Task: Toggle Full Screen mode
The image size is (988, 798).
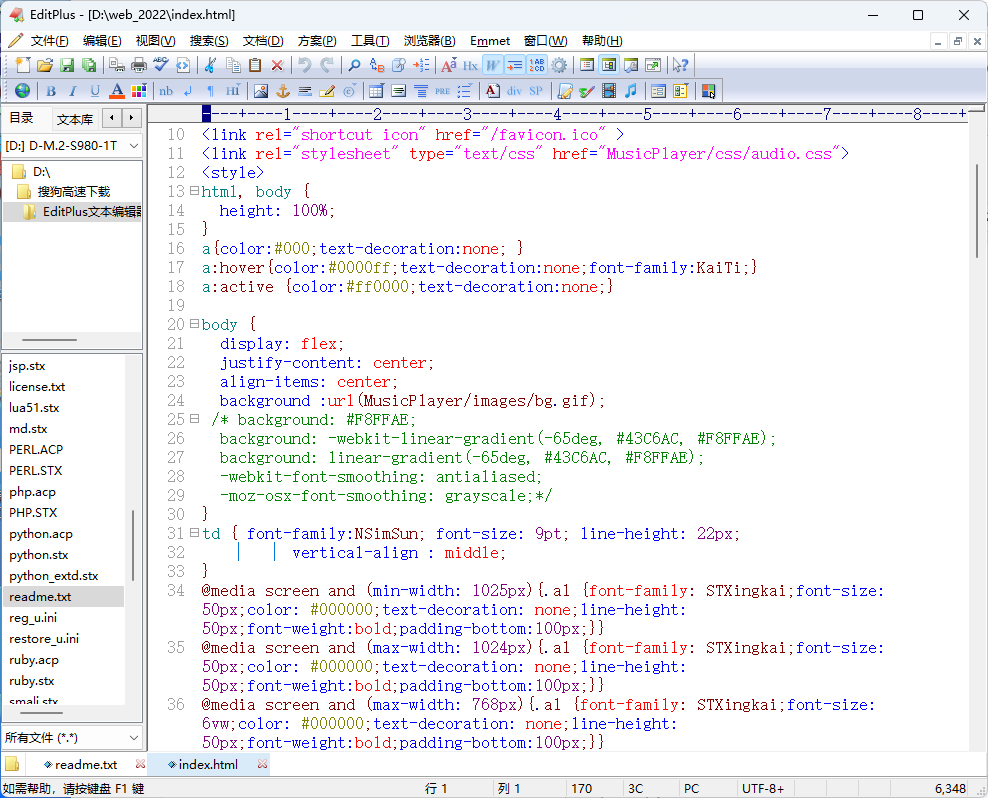Action: tap(653, 65)
